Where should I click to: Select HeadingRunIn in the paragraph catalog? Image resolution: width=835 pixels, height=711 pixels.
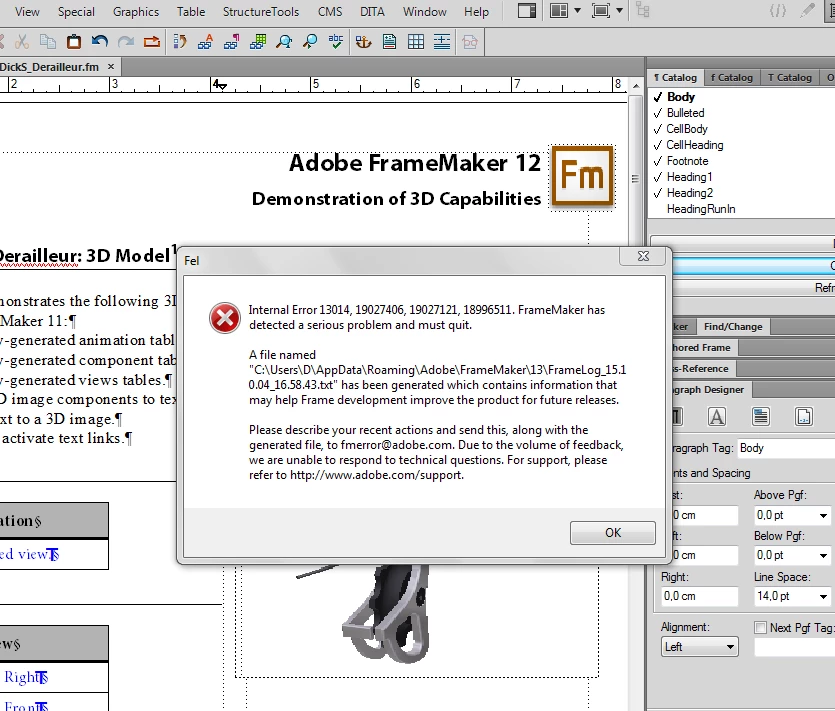click(x=701, y=209)
